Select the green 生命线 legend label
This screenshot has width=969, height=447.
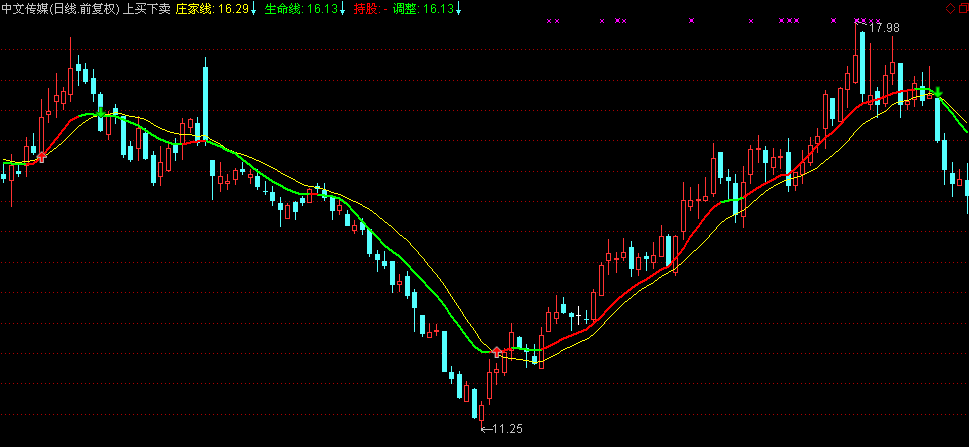[284, 9]
